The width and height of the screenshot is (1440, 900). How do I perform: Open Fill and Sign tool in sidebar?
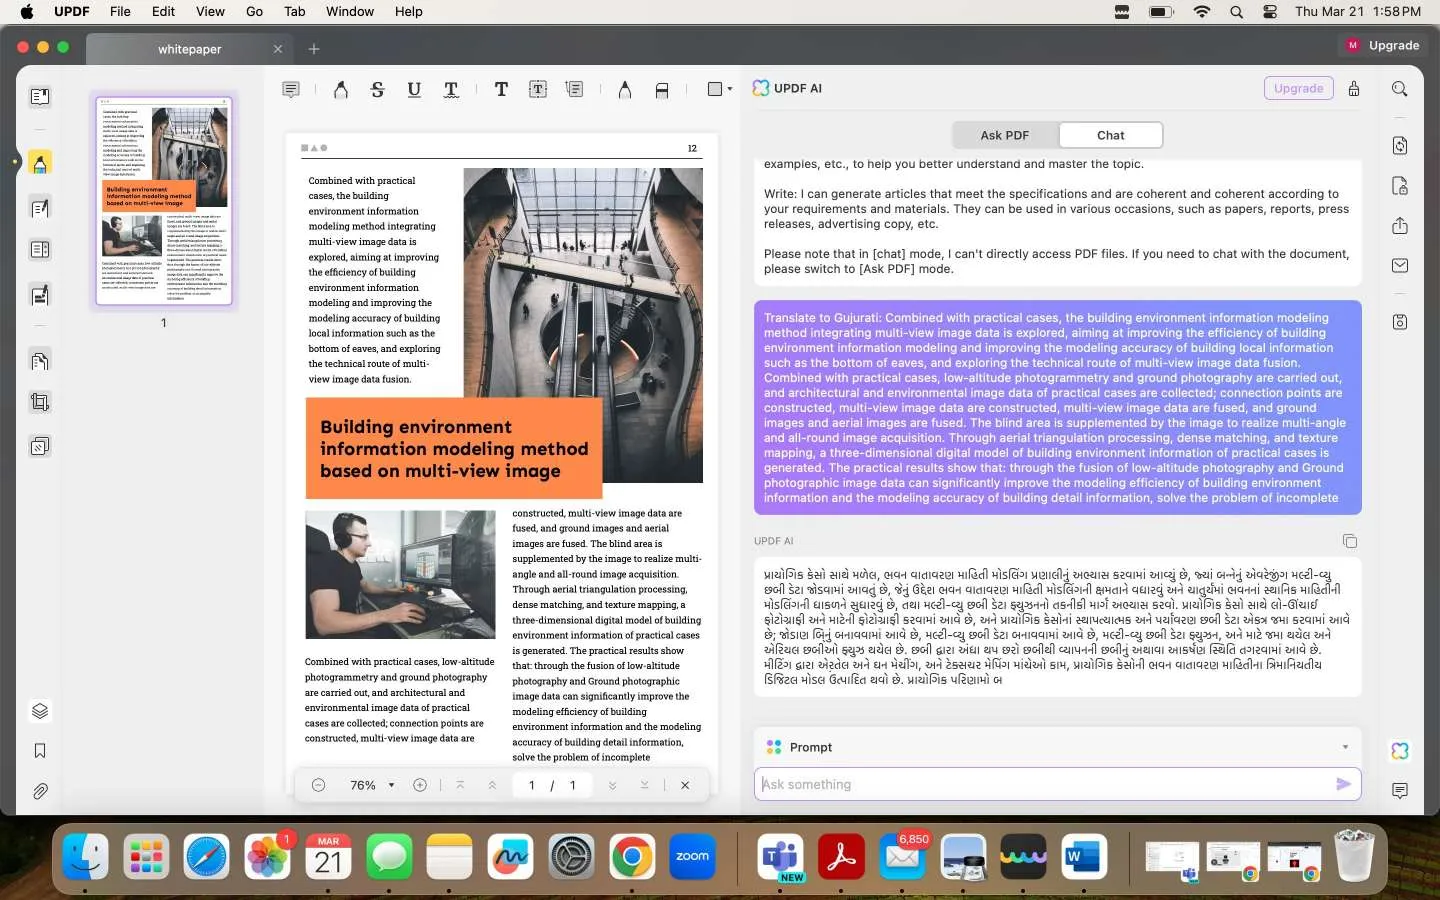[x=40, y=295]
